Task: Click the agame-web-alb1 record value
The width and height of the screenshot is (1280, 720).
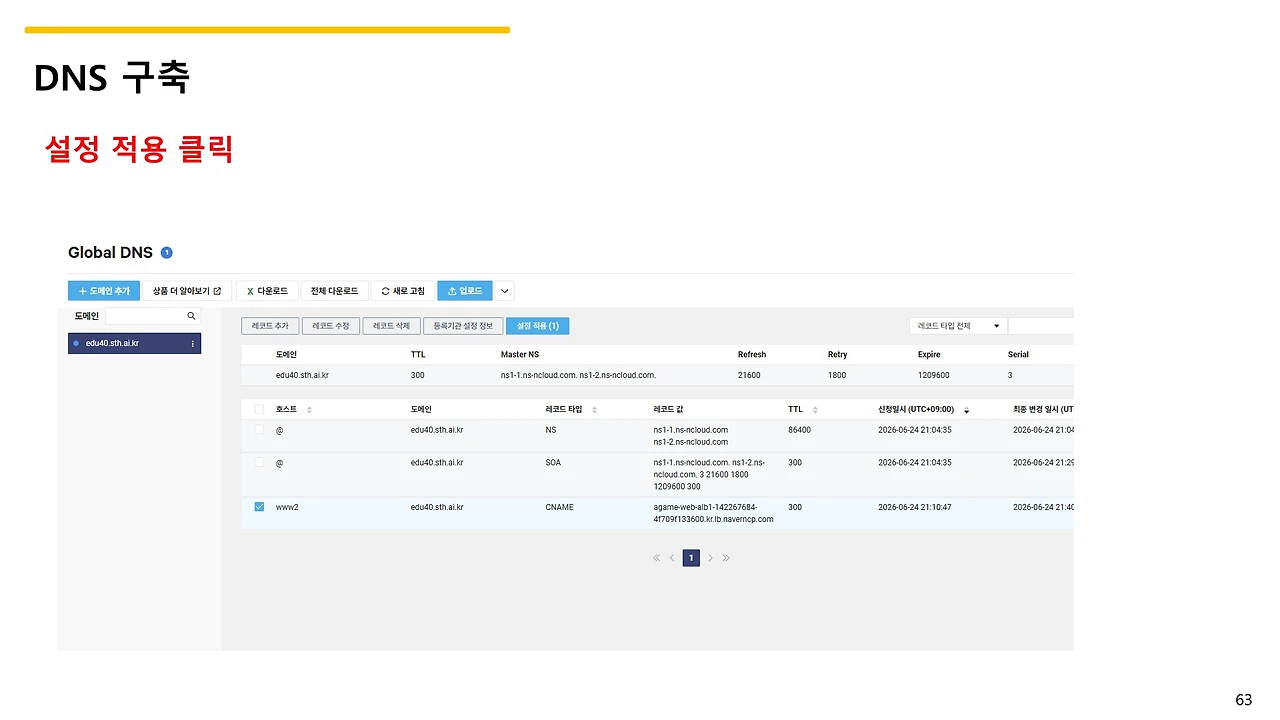Action: (713, 513)
